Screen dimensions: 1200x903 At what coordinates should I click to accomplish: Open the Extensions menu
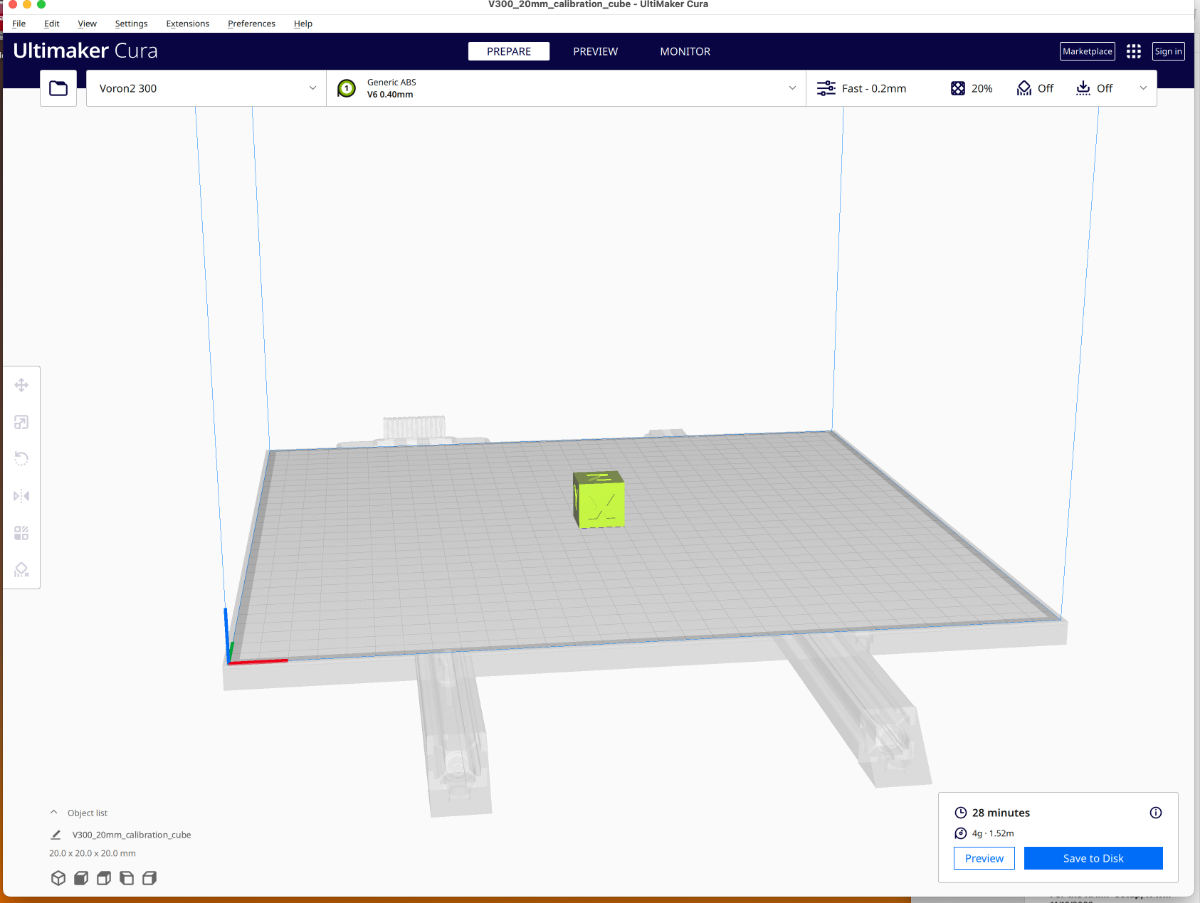(x=188, y=23)
